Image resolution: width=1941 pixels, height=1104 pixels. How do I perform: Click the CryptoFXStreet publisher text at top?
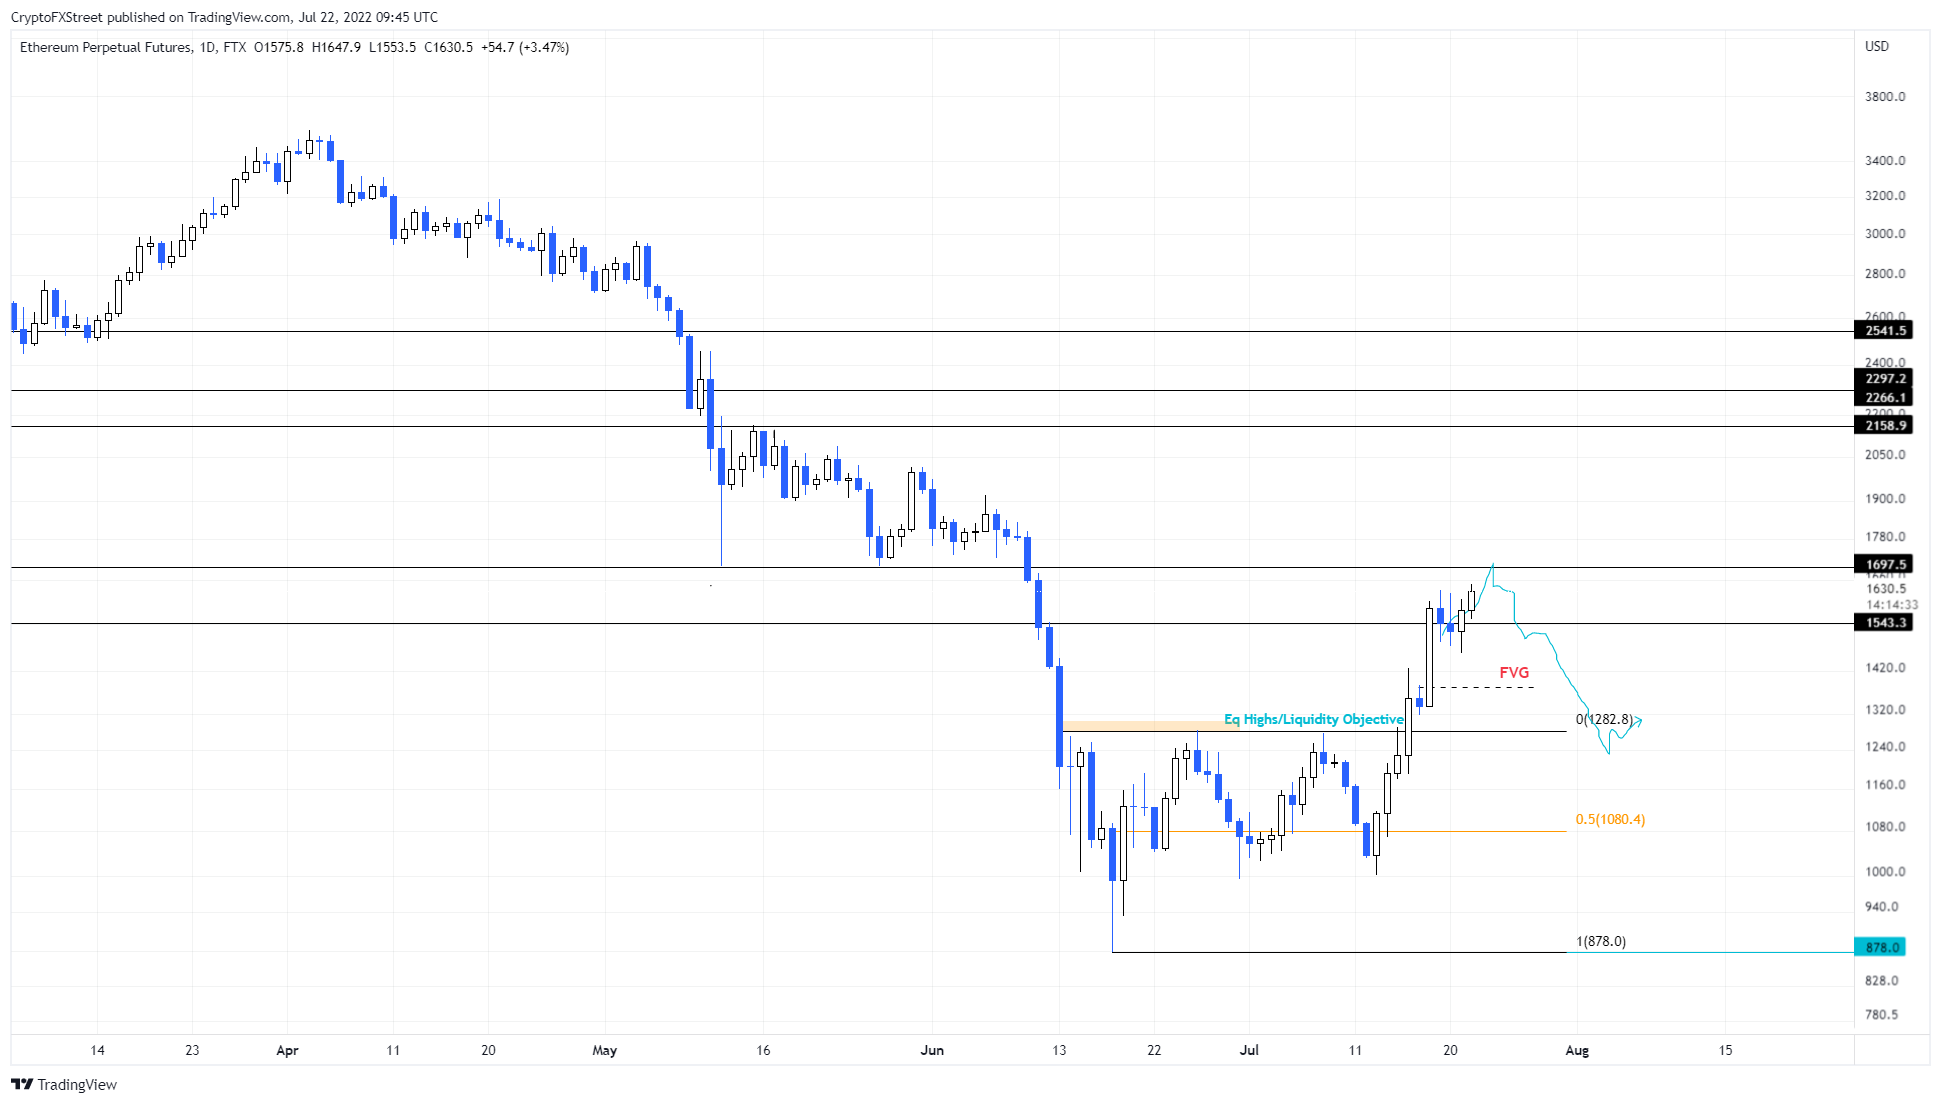coord(56,17)
